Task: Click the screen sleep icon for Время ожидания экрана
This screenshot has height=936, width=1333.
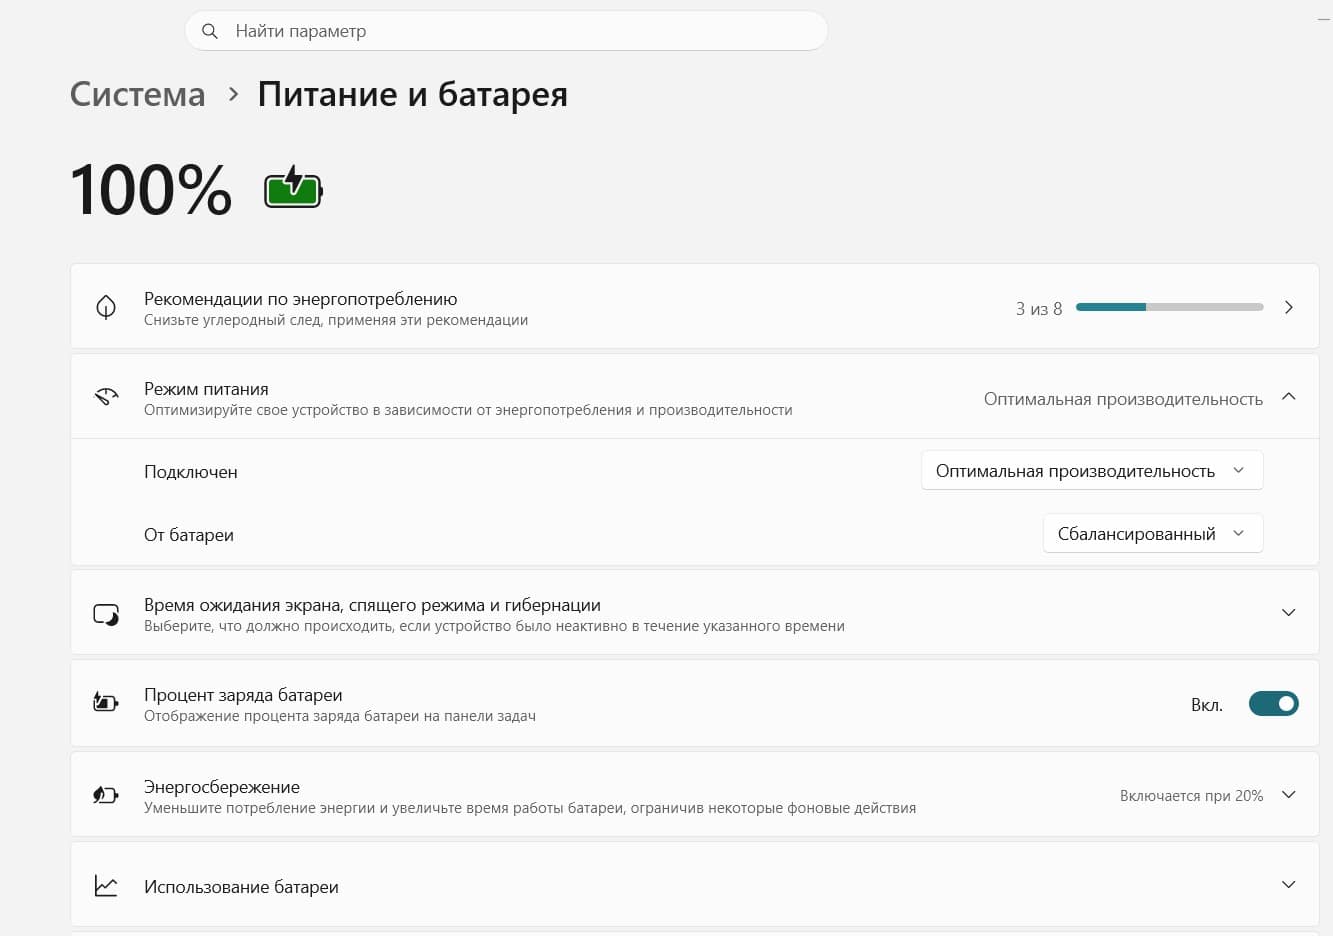Action: 106,614
